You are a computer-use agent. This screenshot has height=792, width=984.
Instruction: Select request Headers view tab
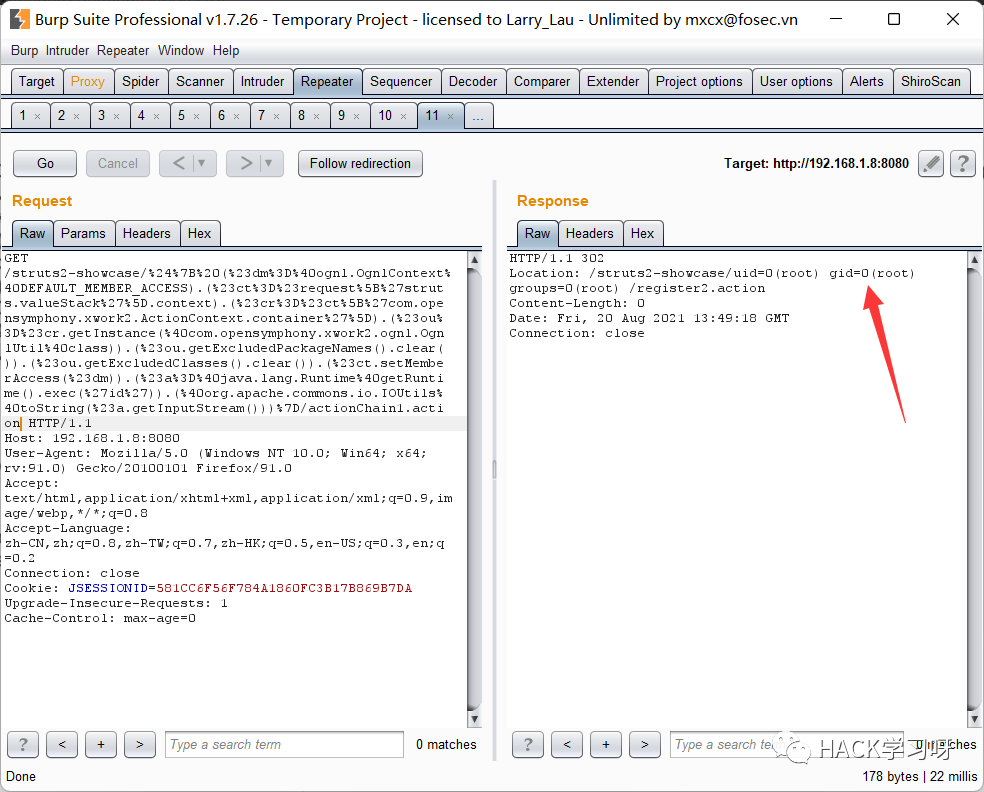pyautogui.click(x=147, y=233)
